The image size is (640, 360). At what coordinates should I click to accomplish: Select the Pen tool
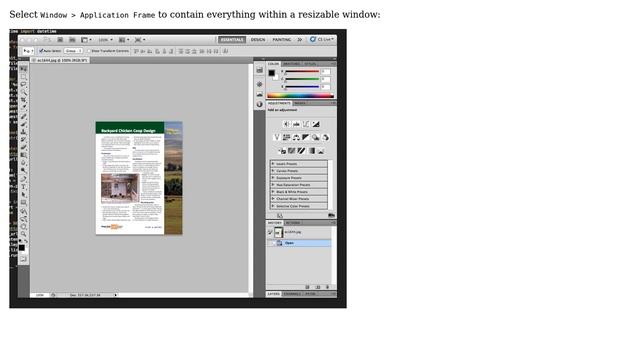pyautogui.click(x=24, y=179)
